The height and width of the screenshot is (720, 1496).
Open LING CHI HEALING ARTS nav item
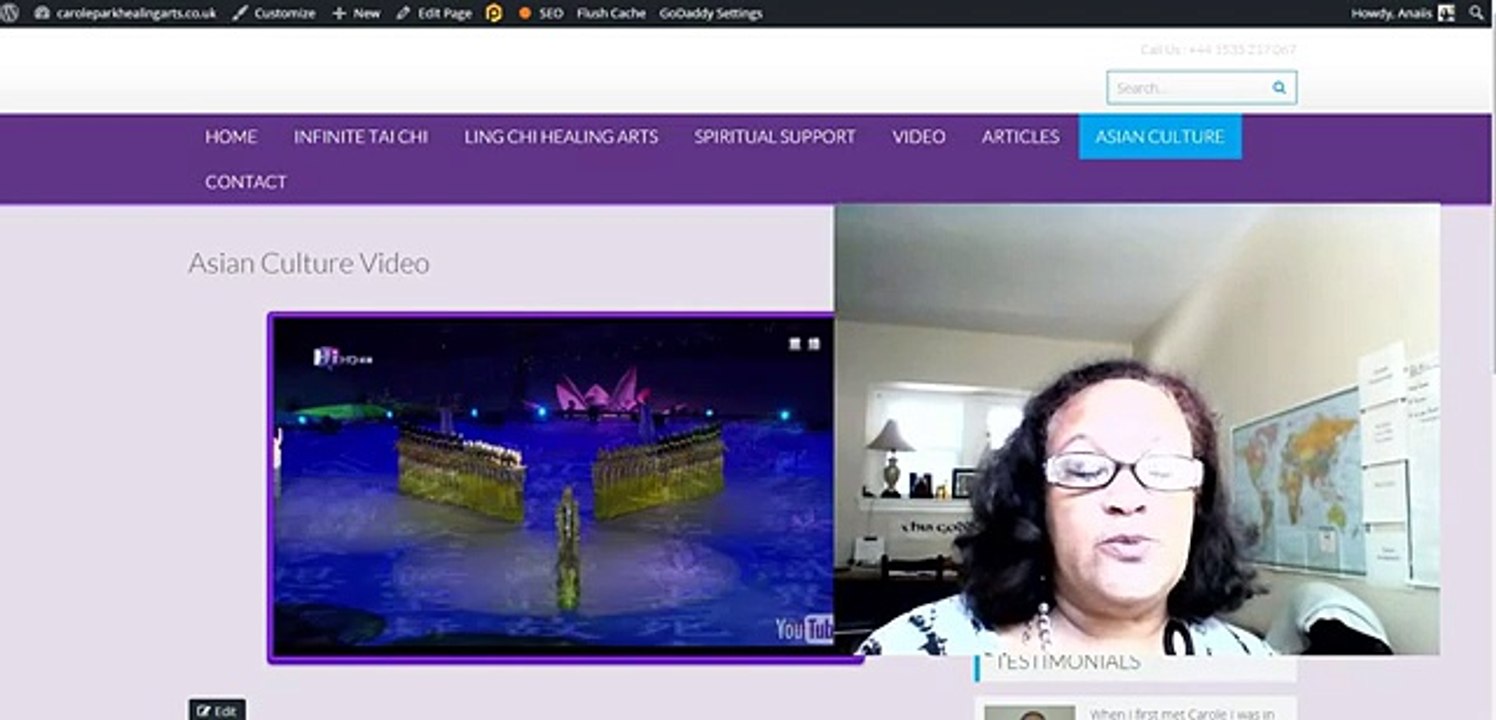(561, 137)
